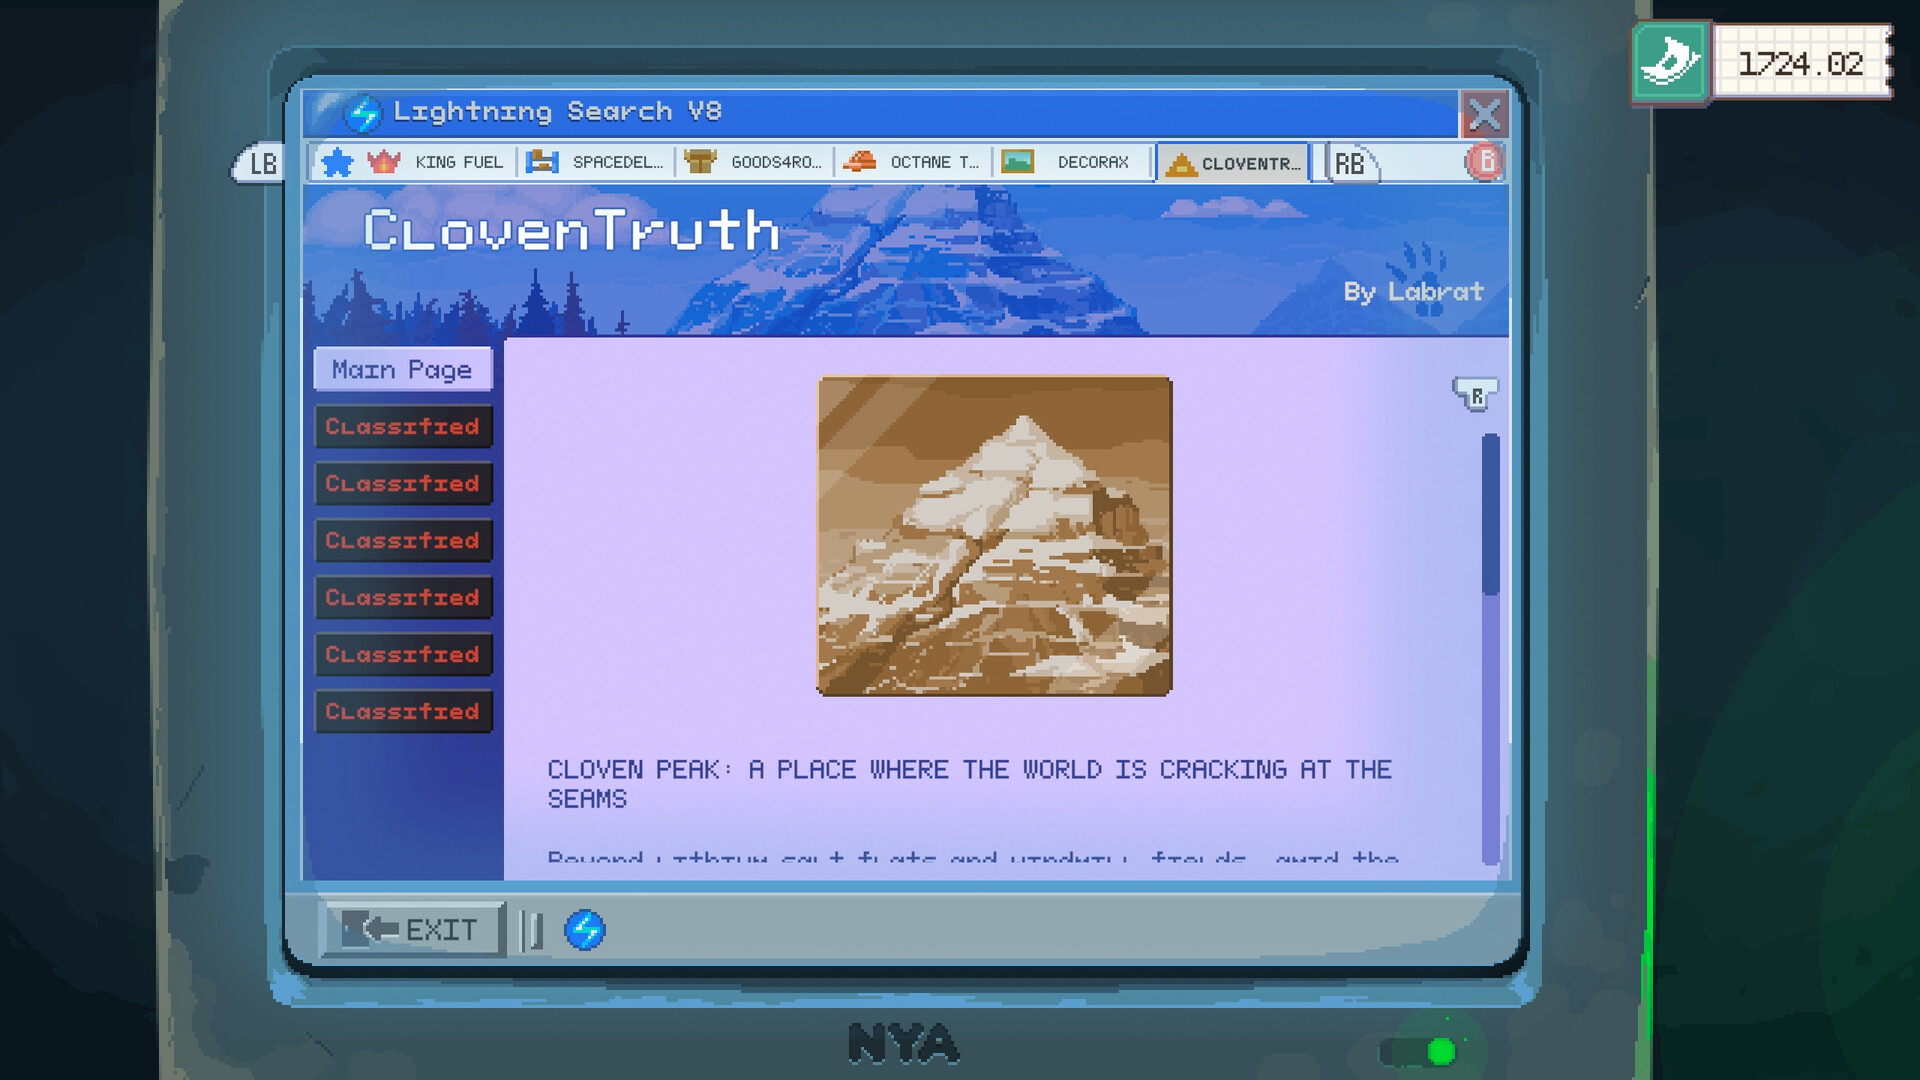Click the Lightning Search taskbar icon
1920x1080 pixels.
(x=585, y=930)
